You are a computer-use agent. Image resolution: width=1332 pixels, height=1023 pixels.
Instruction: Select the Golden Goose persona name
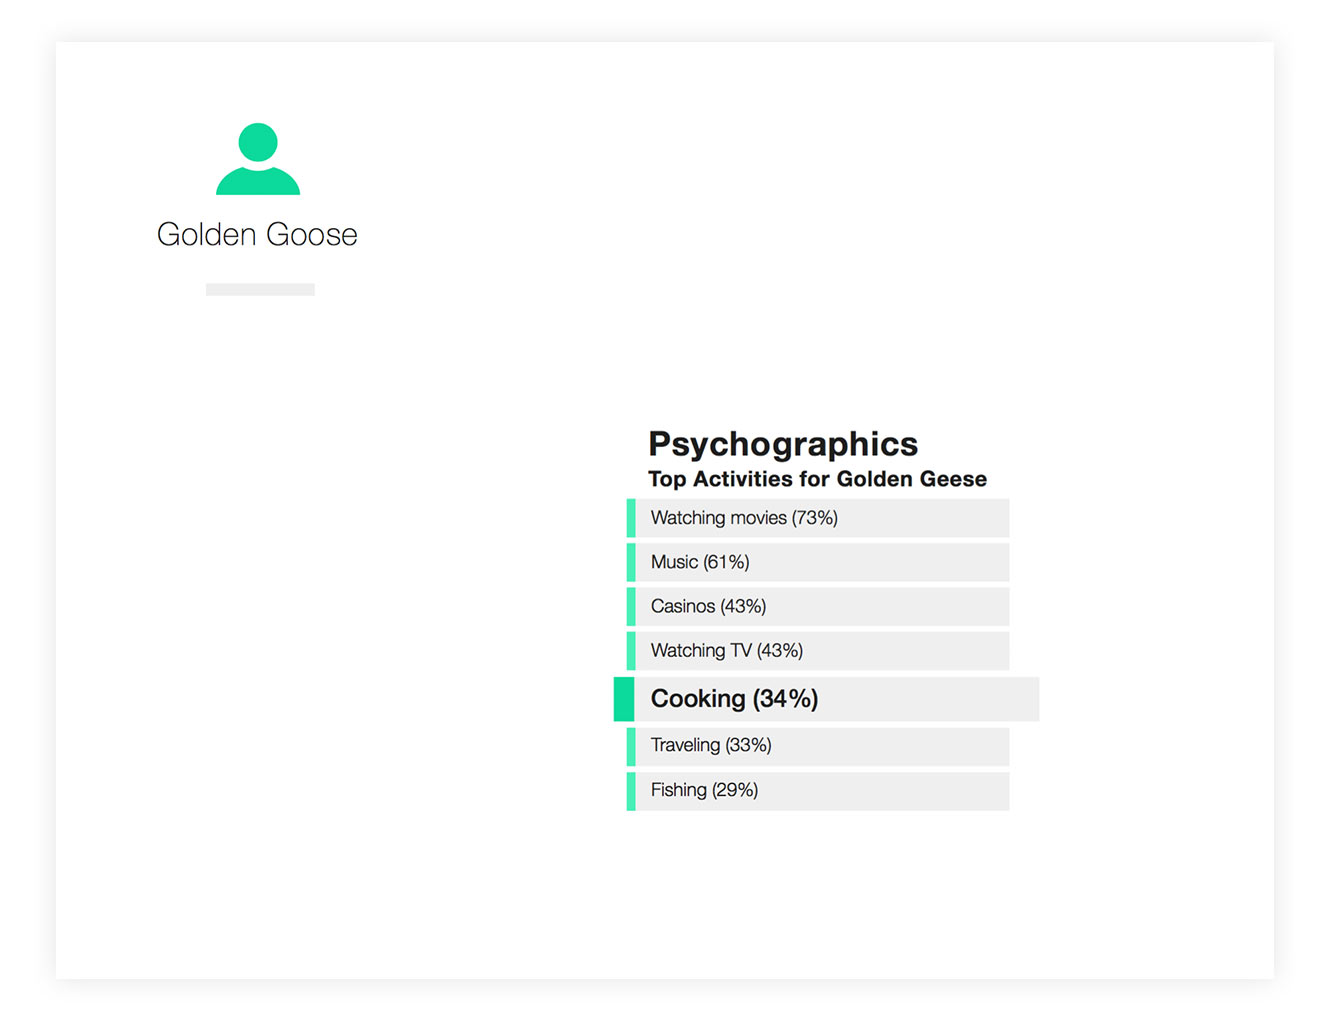[257, 234]
